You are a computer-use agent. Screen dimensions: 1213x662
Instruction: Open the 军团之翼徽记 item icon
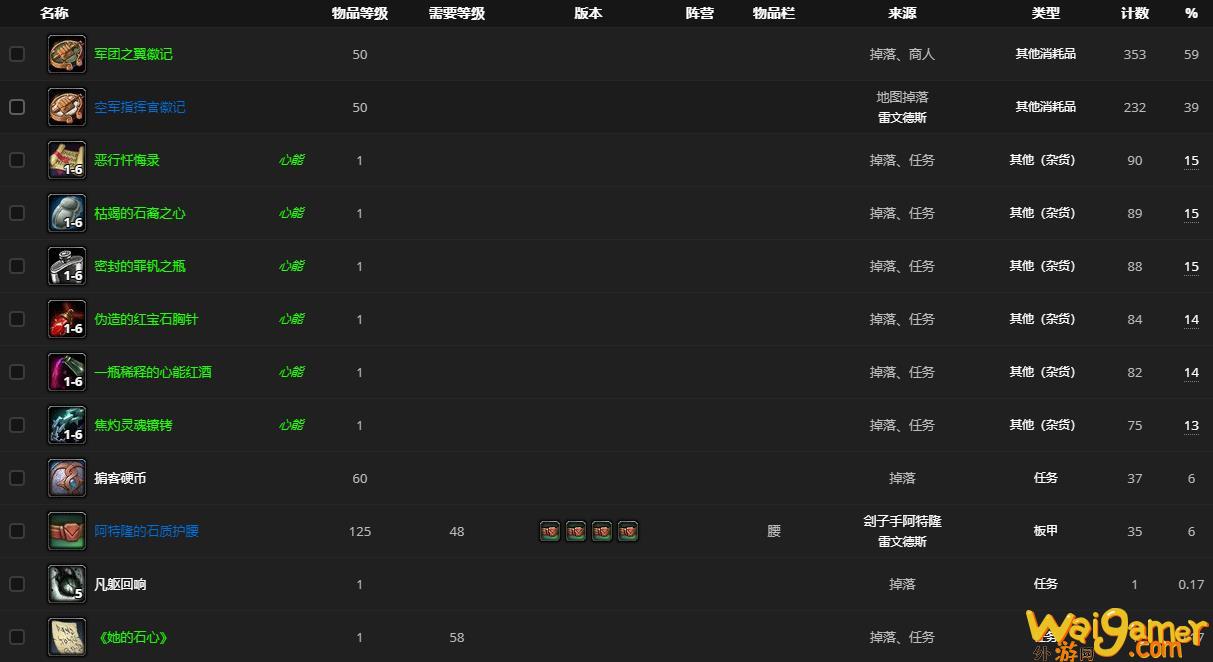tap(67, 54)
